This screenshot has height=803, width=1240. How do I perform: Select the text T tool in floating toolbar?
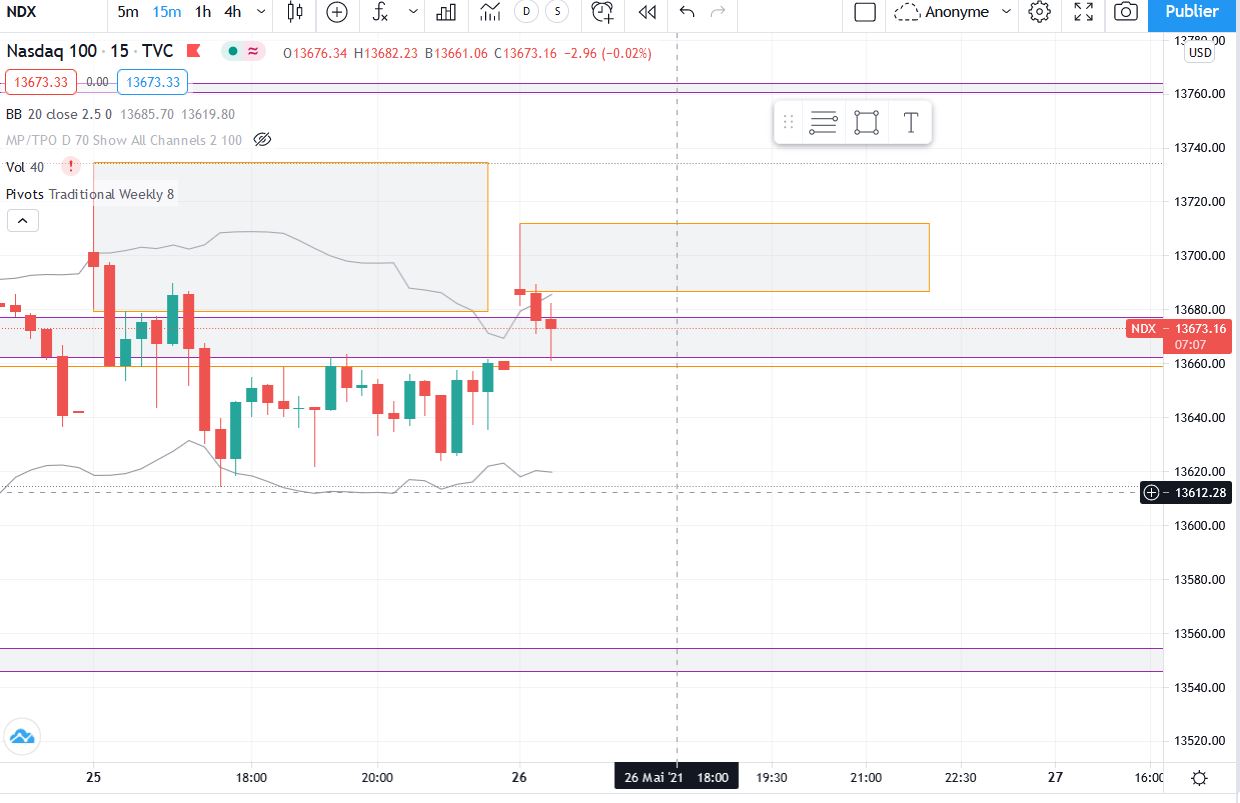910,123
